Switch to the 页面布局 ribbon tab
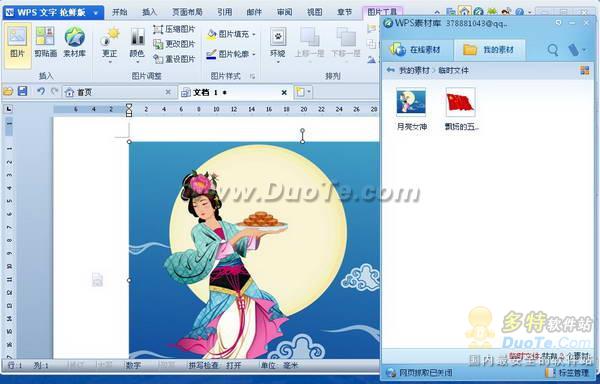Viewport: 600px width, 384px height. (187, 12)
